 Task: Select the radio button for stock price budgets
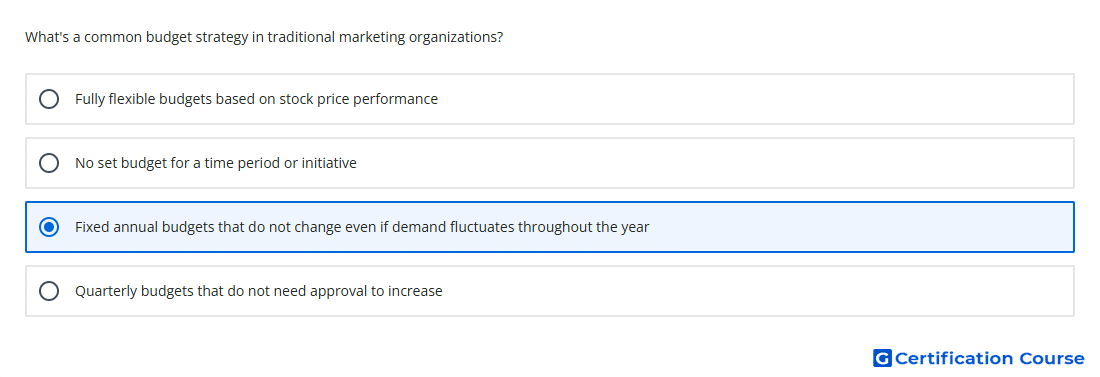(49, 99)
